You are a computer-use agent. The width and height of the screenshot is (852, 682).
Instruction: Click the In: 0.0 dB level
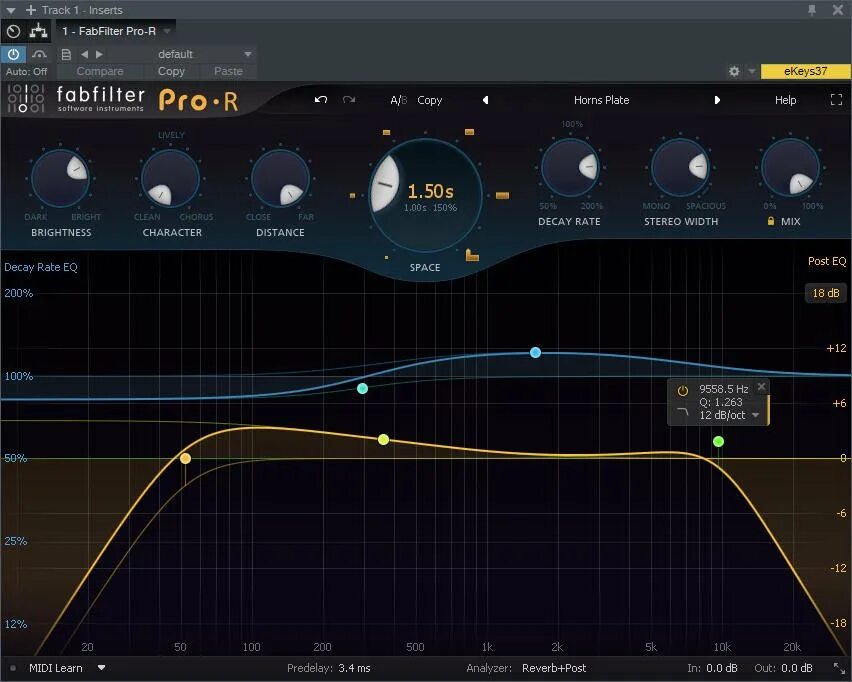tap(712, 668)
